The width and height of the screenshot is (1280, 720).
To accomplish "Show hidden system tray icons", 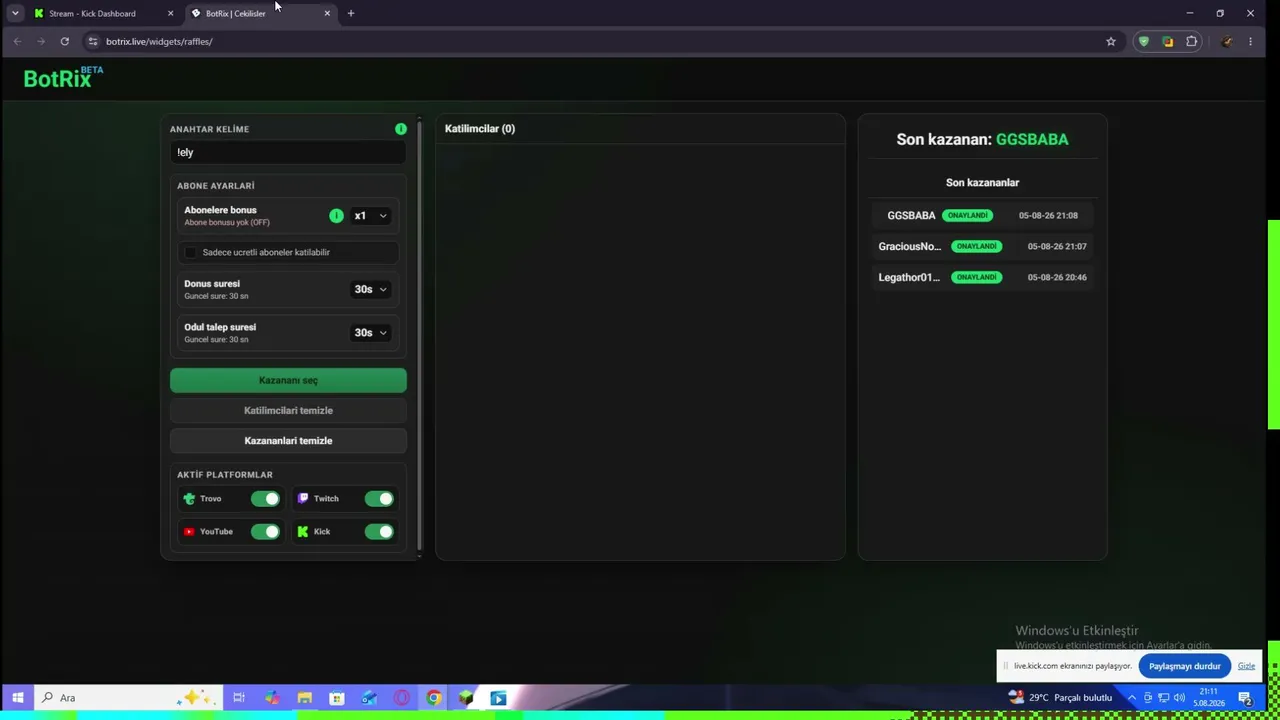I will 1132,698.
